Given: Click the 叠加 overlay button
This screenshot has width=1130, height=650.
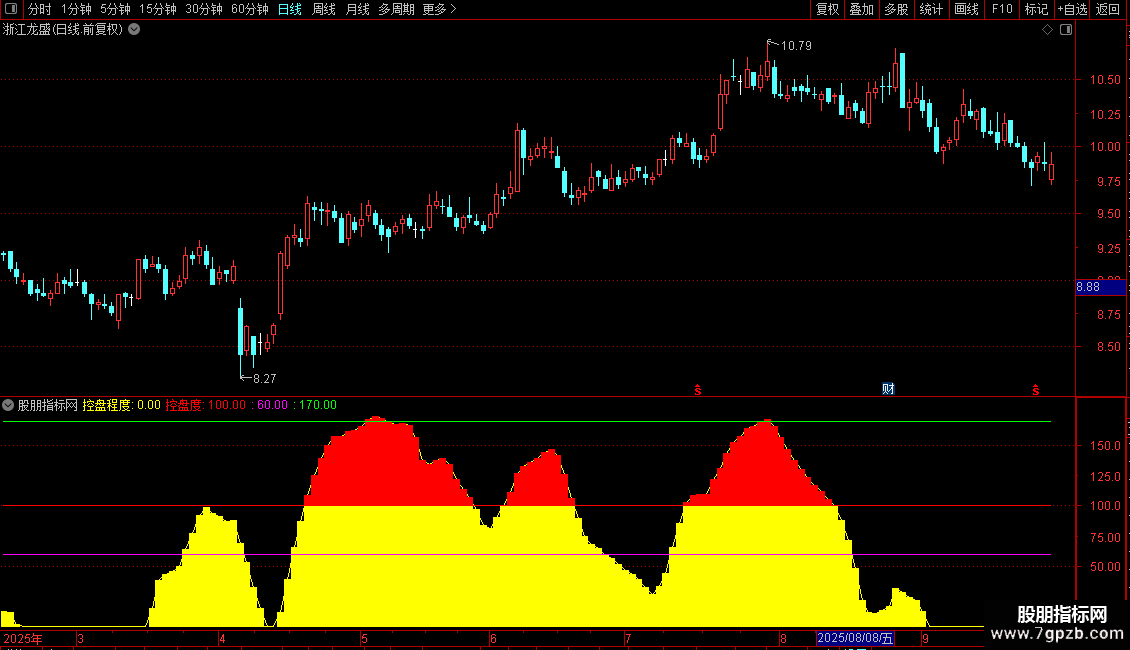Looking at the screenshot, I should 861,9.
